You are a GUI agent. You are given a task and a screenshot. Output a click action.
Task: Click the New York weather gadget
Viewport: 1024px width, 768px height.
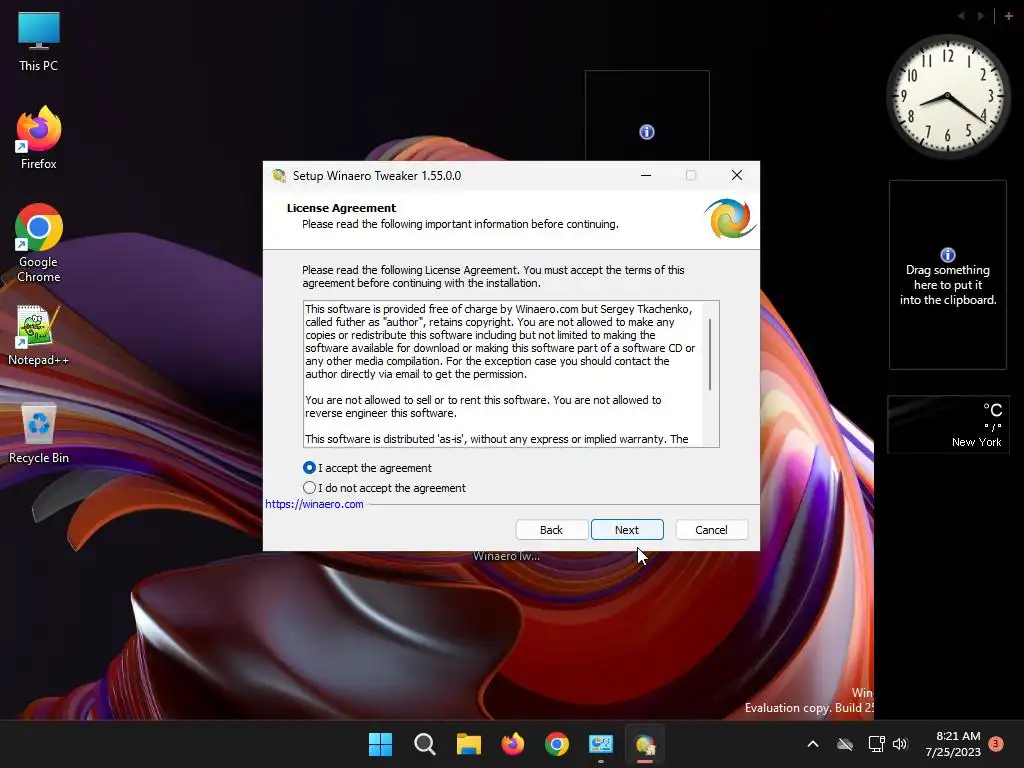pyautogui.click(x=948, y=424)
